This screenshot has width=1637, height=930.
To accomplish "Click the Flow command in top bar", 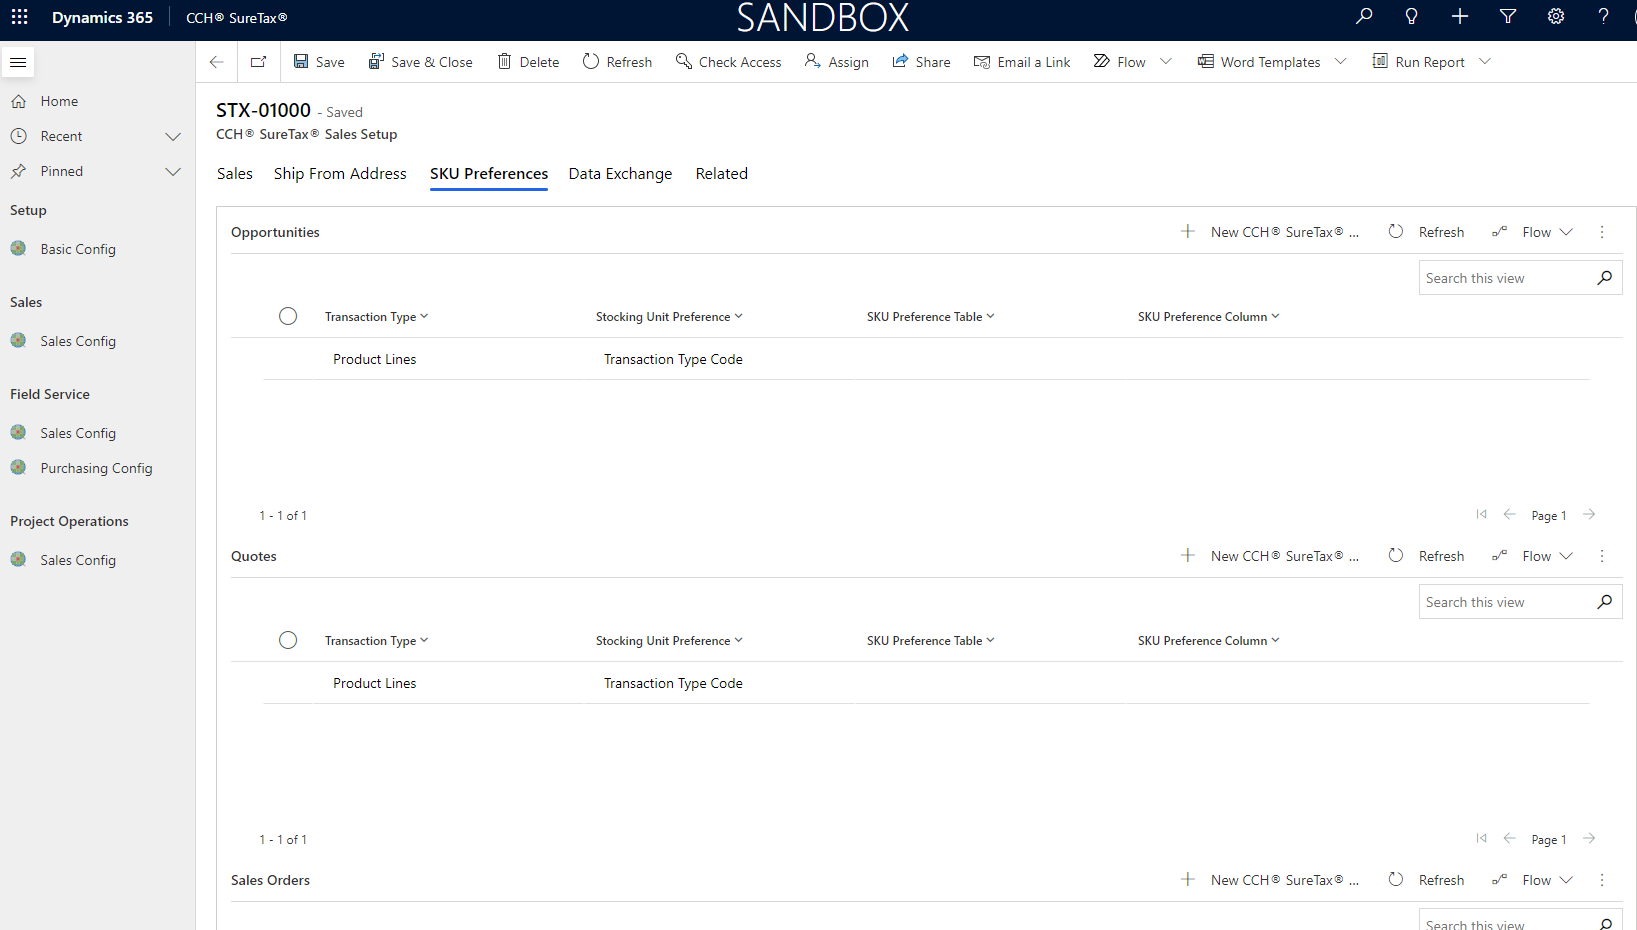I will click(1119, 62).
